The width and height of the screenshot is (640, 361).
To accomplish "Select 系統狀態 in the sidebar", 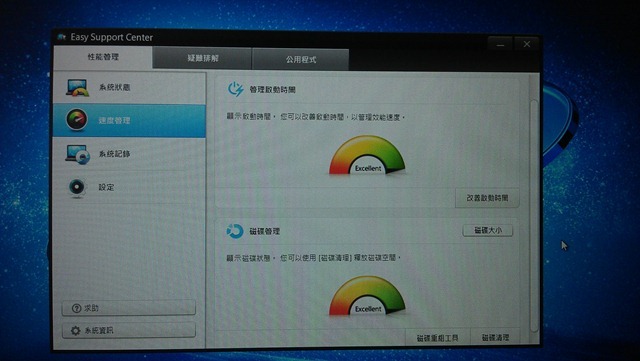I will click(129, 87).
